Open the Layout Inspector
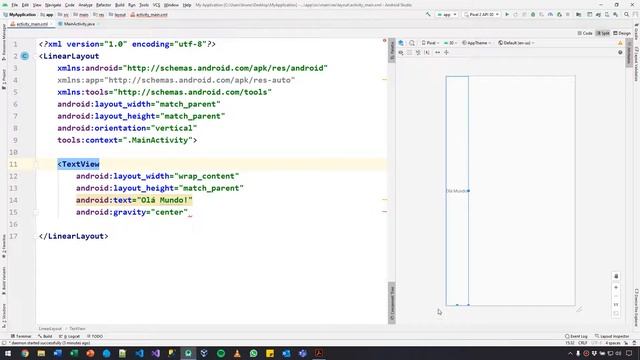The image size is (640, 360). pyautogui.click(x=612, y=336)
